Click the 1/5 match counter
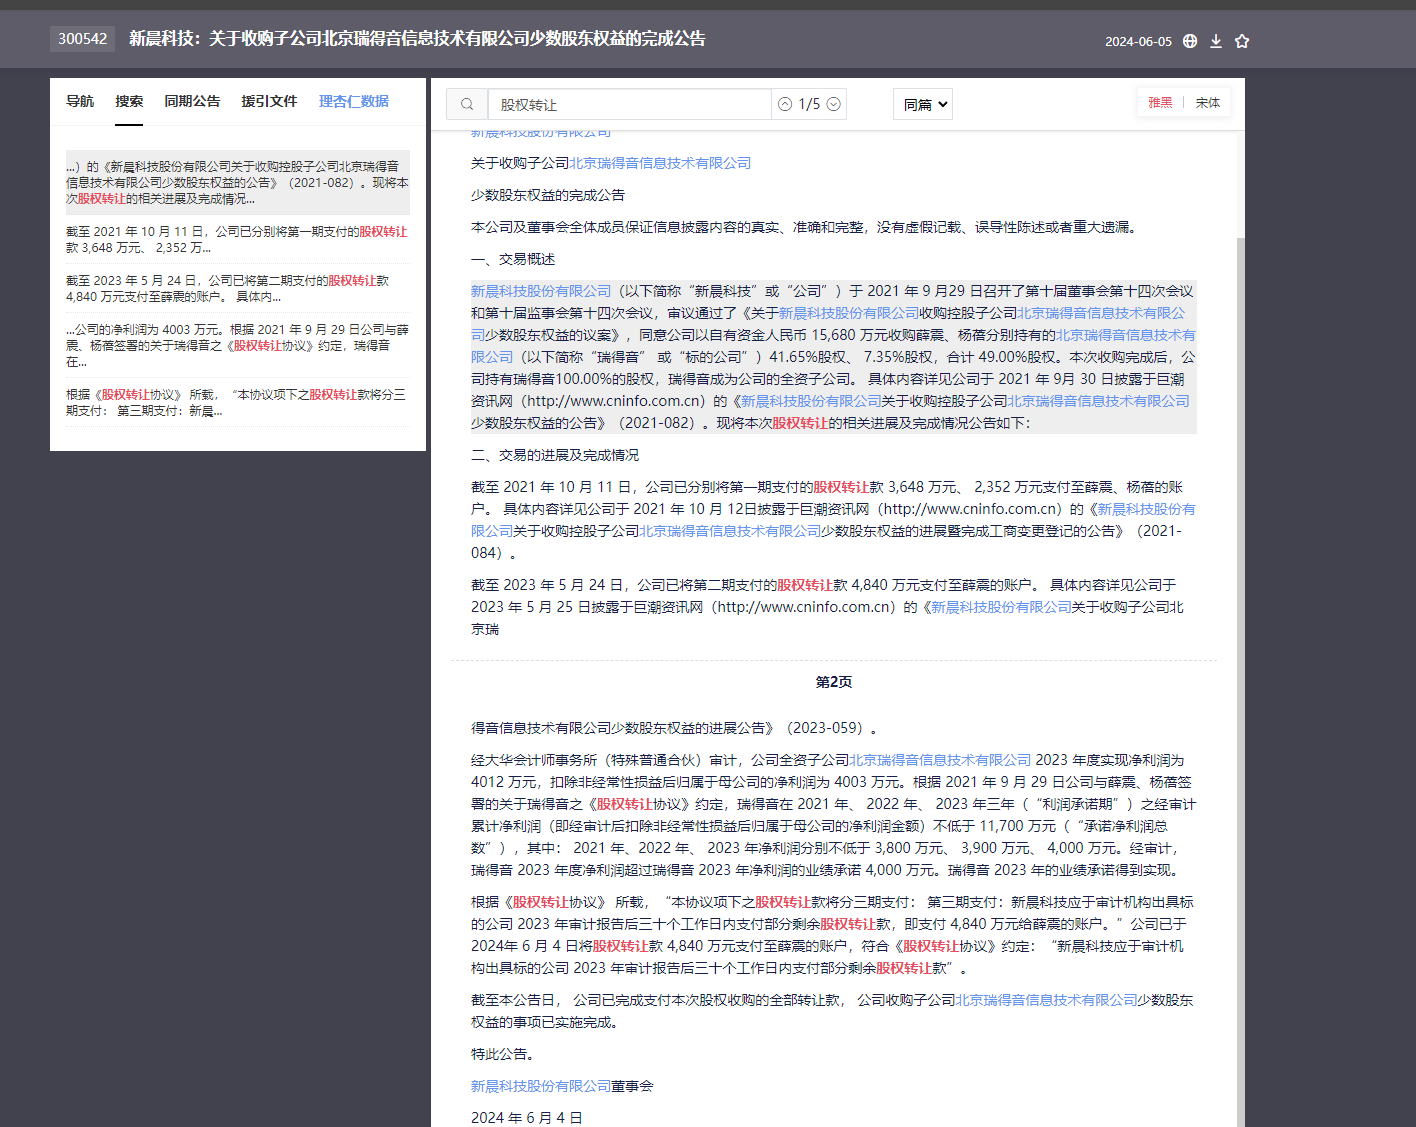The width and height of the screenshot is (1416, 1127). pos(809,104)
